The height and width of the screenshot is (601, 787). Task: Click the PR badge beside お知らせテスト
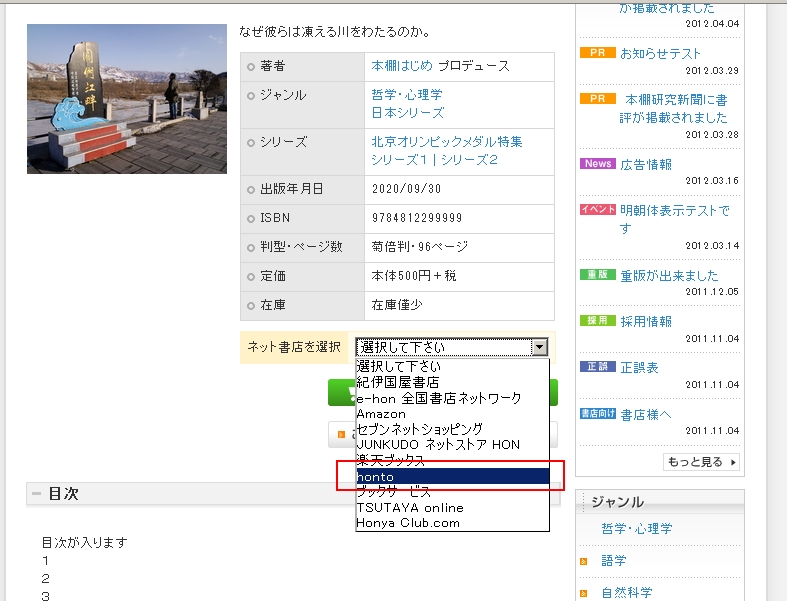coord(597,53)
